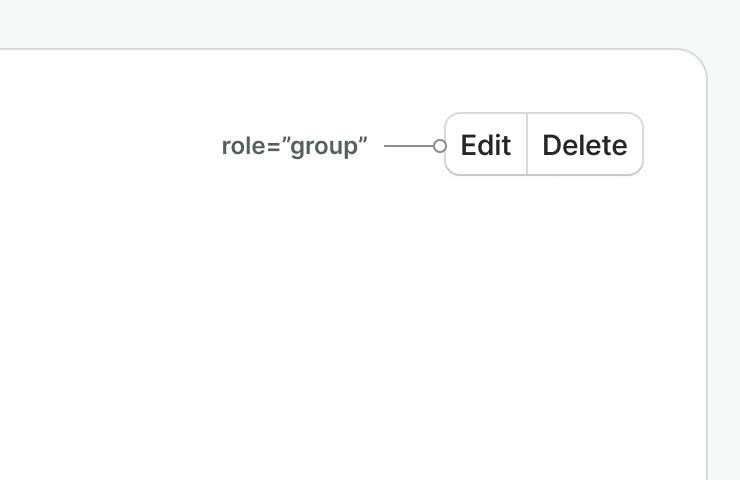Choose Delete in the button group
Viewport: 740px width, 480px height.
pyautogui.click(x=585, y=144)
